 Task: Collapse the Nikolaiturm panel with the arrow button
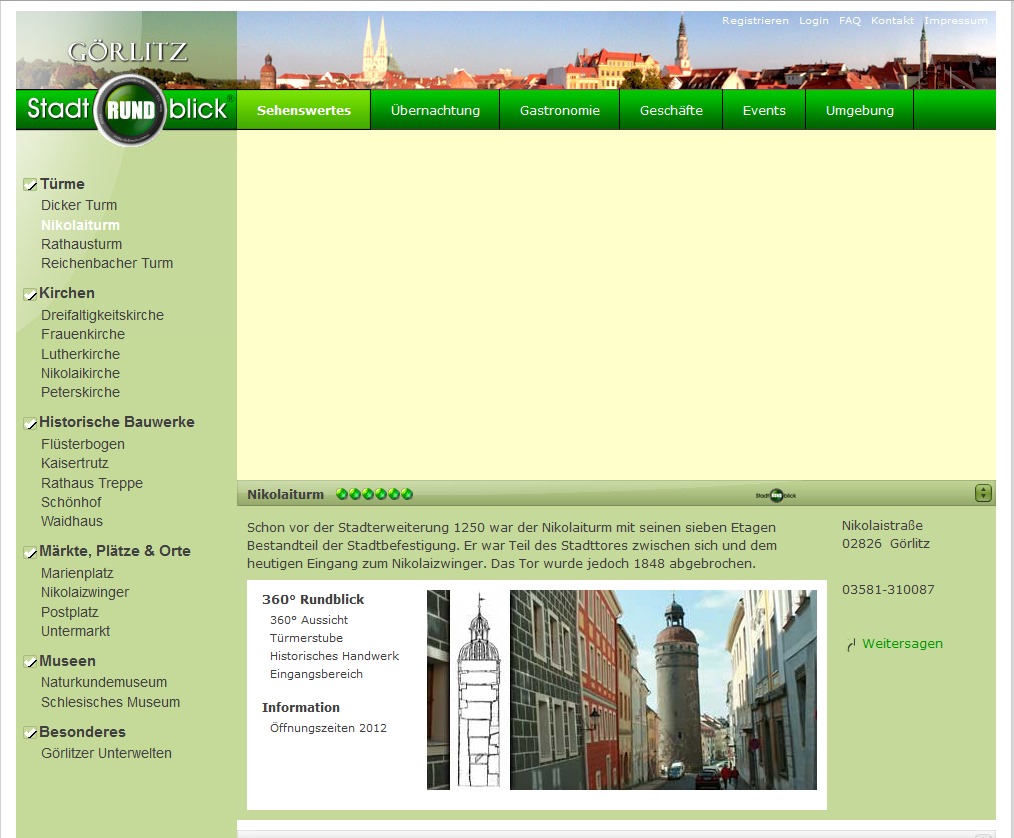(x=983, y=493)
